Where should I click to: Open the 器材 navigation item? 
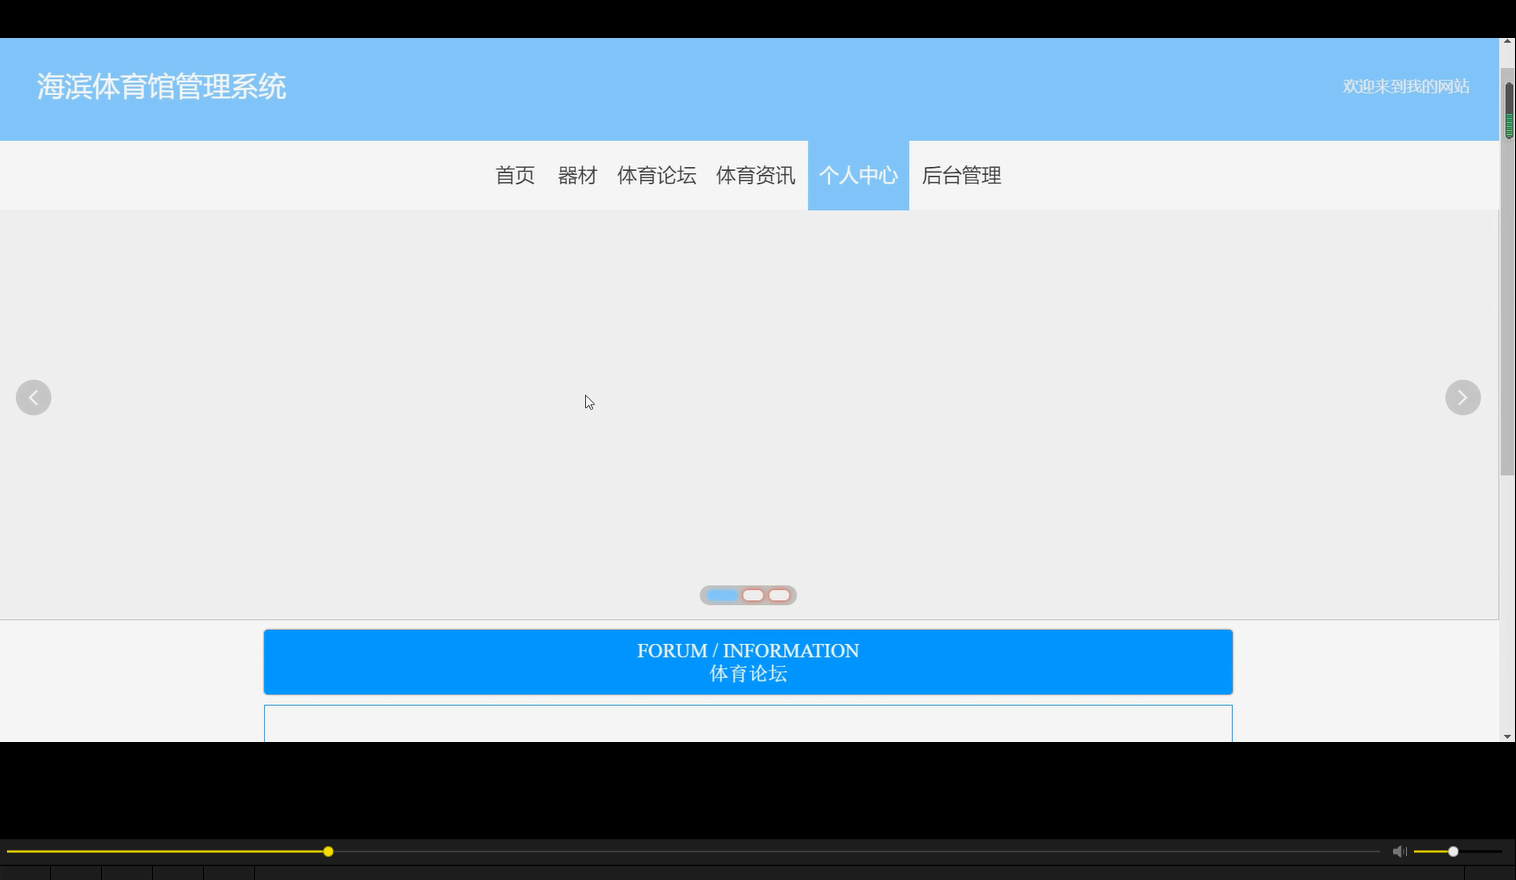pos(577,175)
